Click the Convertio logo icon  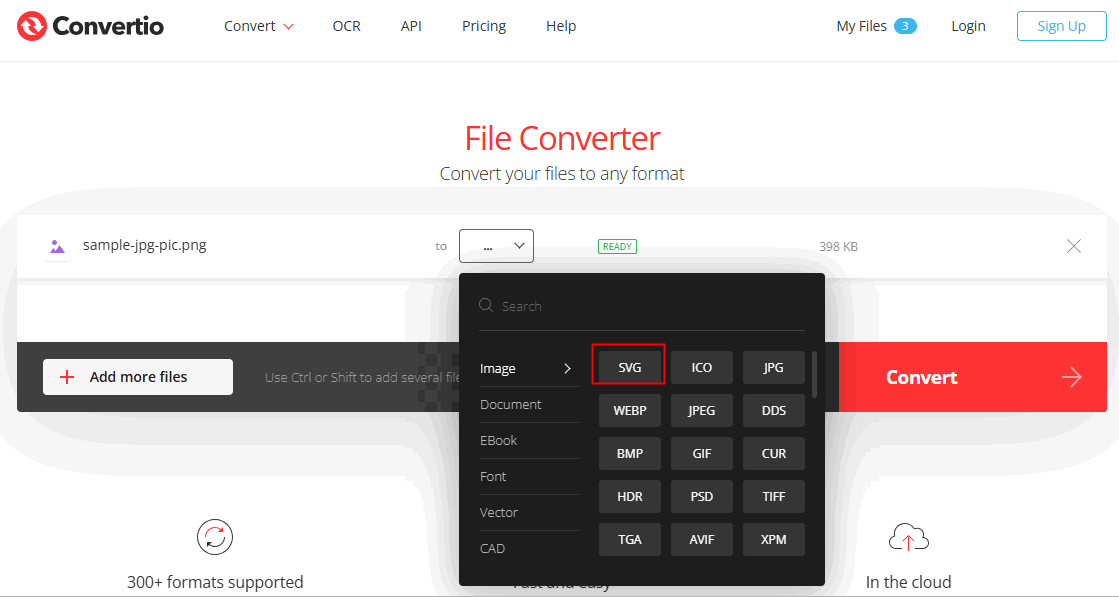[32, 26]
